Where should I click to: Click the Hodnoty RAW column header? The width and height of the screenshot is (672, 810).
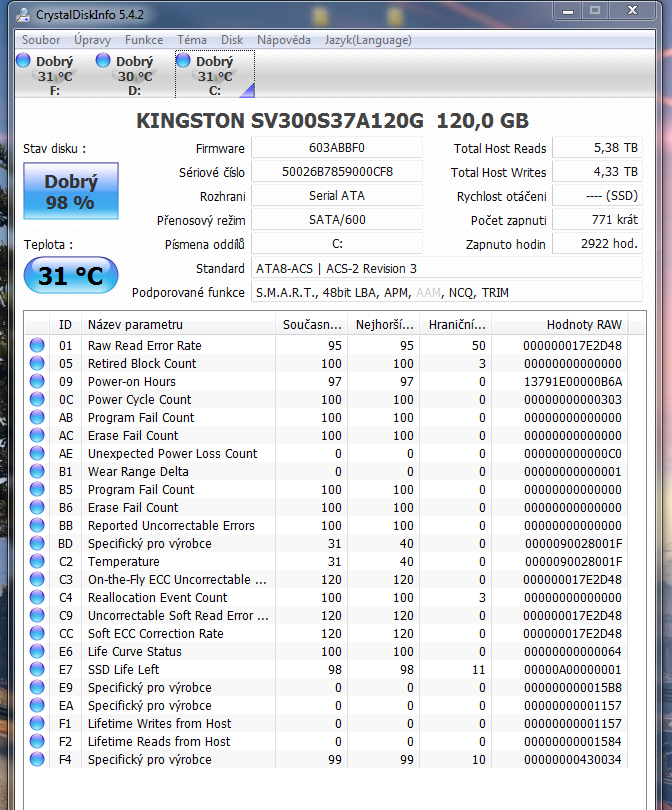(560, 324)
